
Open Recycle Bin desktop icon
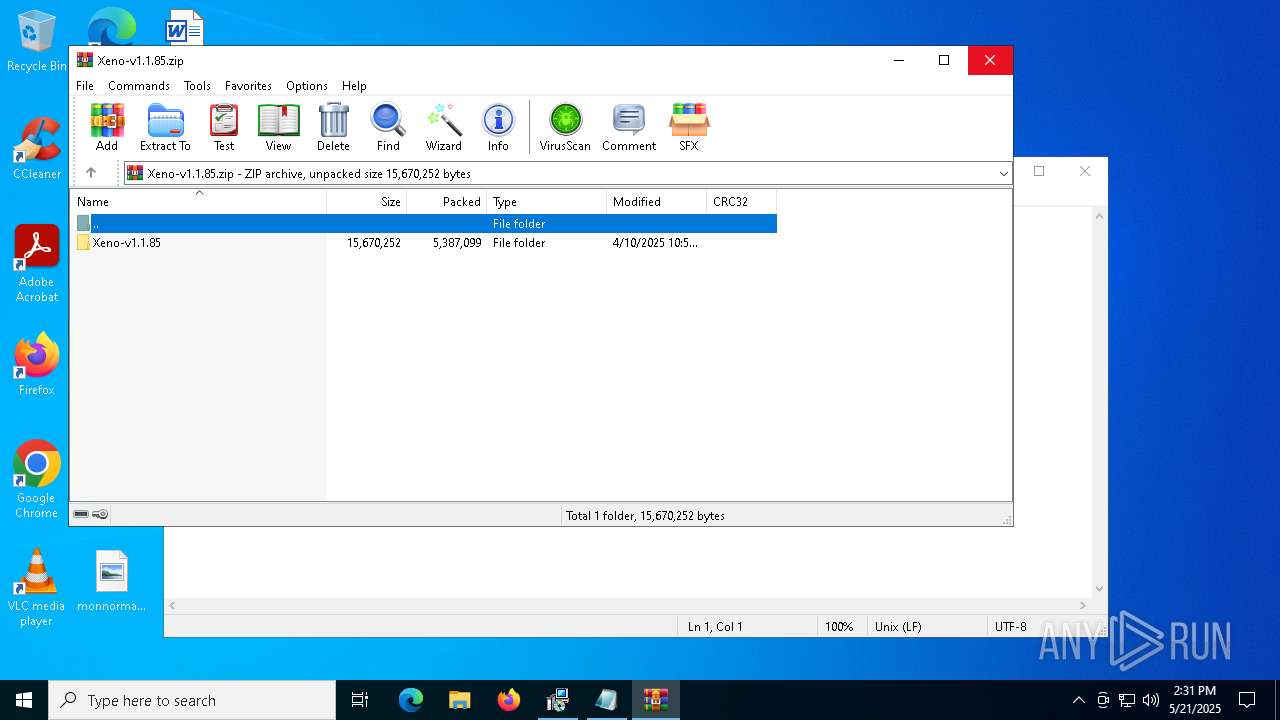37,42
